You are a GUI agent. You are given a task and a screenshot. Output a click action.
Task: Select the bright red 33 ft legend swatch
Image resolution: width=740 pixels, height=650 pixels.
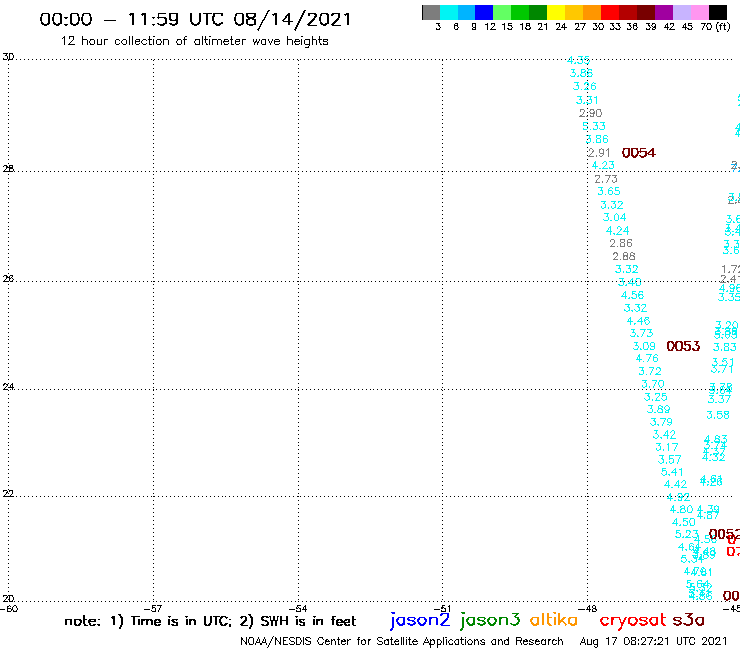610,12
